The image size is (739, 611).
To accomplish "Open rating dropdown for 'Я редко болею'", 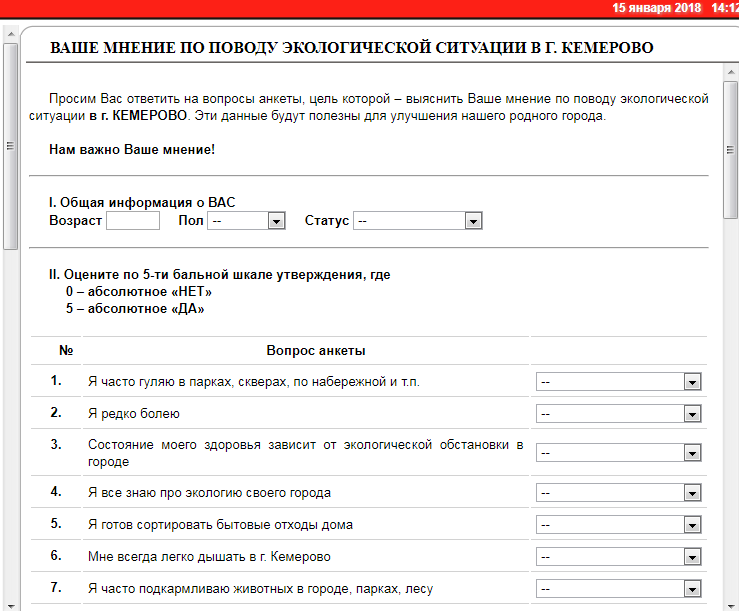I will 618,414.
